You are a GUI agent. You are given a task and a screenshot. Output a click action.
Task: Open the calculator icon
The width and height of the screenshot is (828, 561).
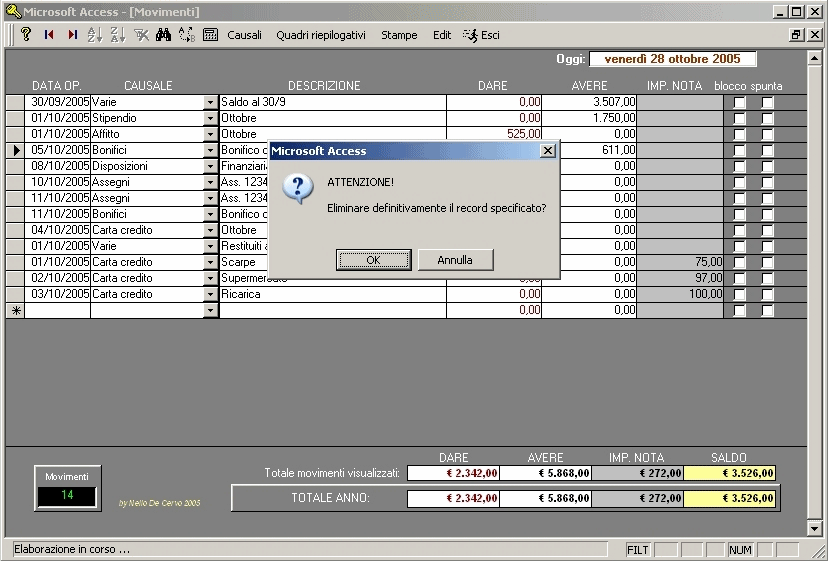(x=210, y=34)
